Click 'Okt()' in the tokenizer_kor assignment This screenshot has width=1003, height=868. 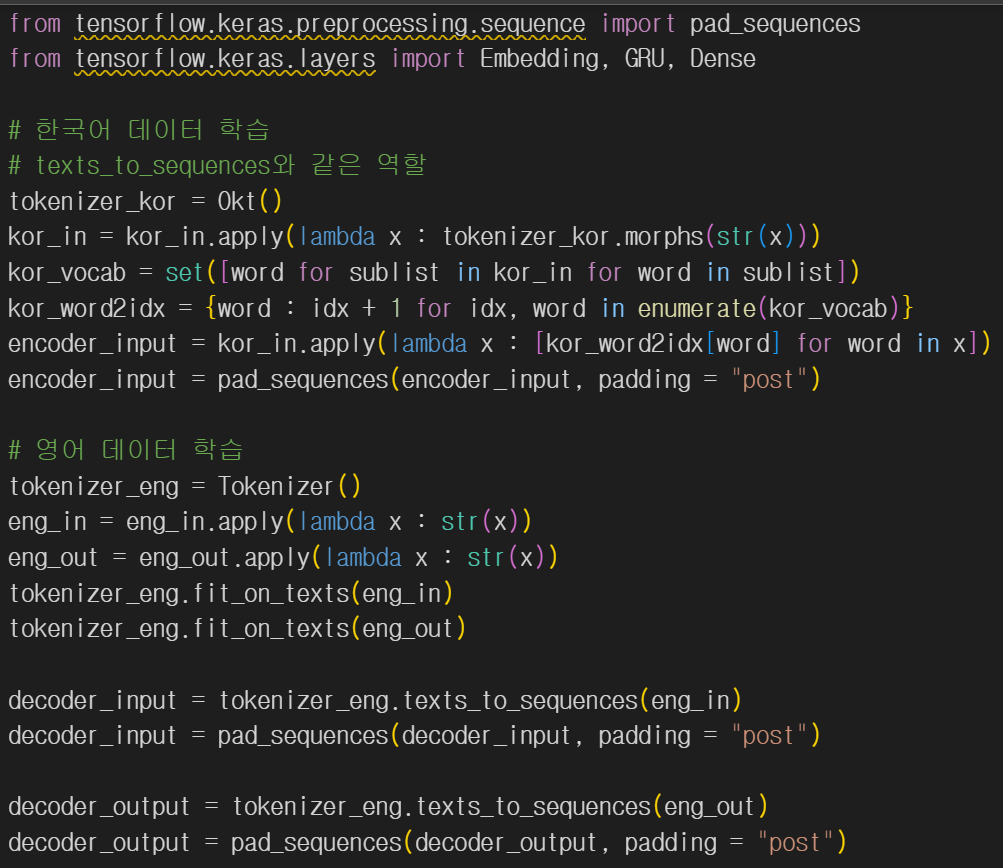tap(249, 201)
